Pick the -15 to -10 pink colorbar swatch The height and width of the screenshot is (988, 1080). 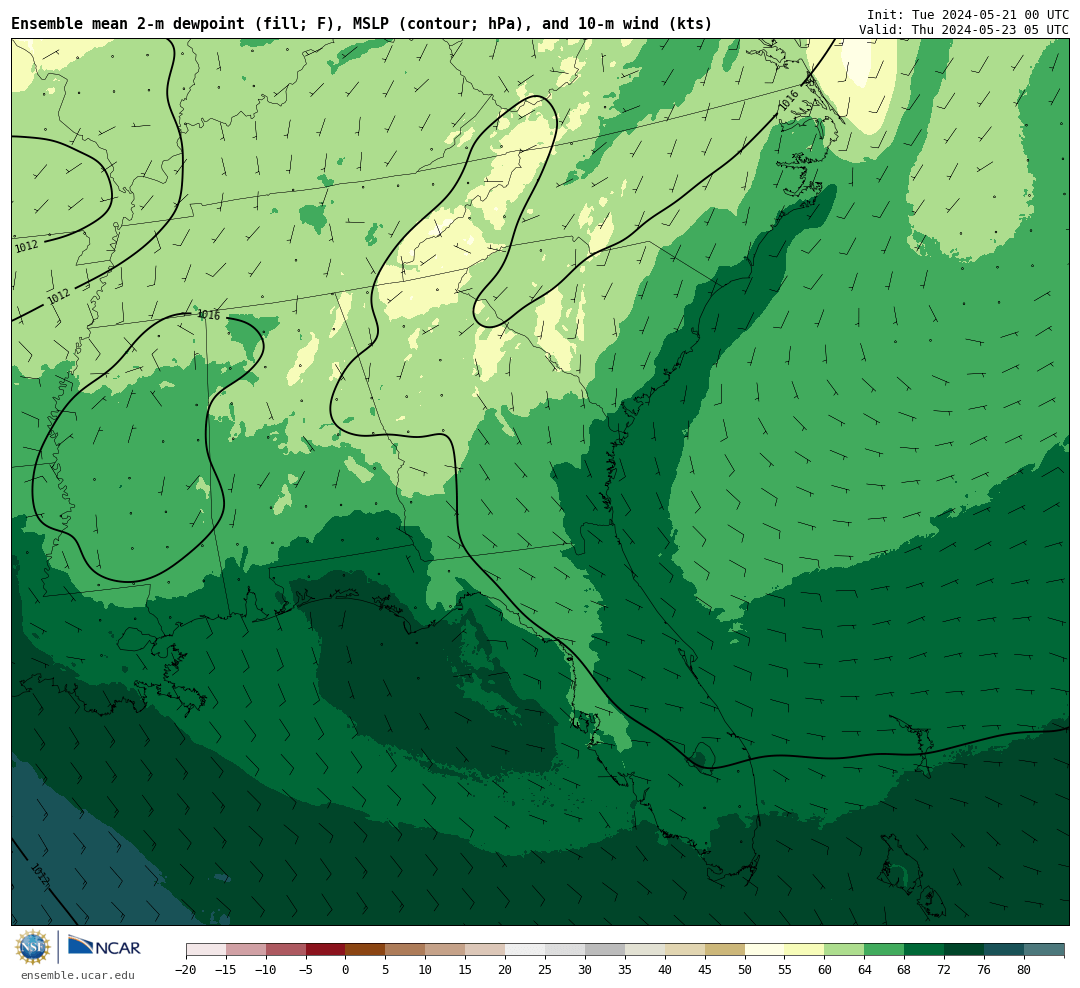pos(246,950)
